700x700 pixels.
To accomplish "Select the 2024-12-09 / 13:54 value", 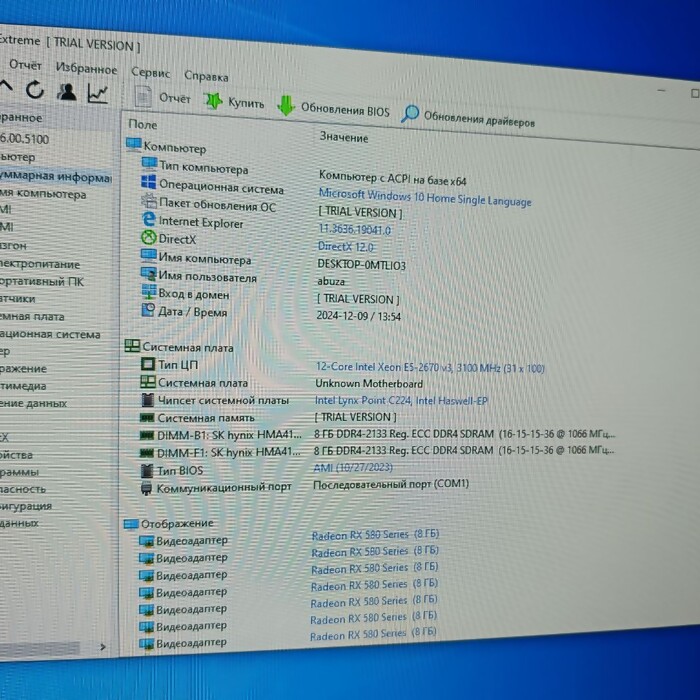I will [x=358, y=316].
